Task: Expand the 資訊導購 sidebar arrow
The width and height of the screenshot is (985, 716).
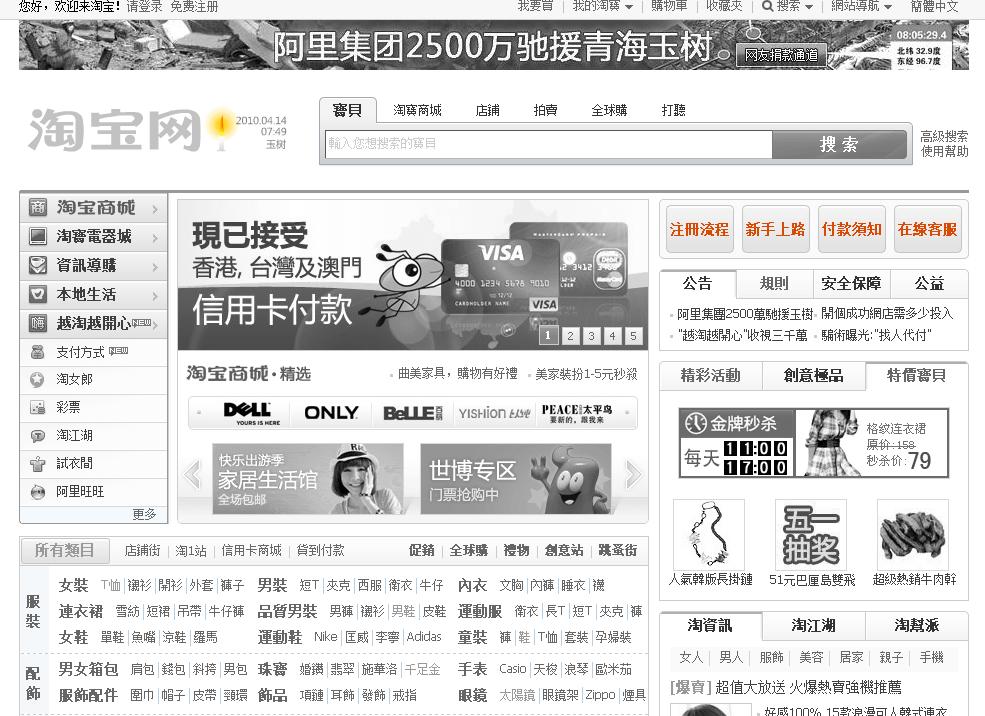Action: [155, 266]
